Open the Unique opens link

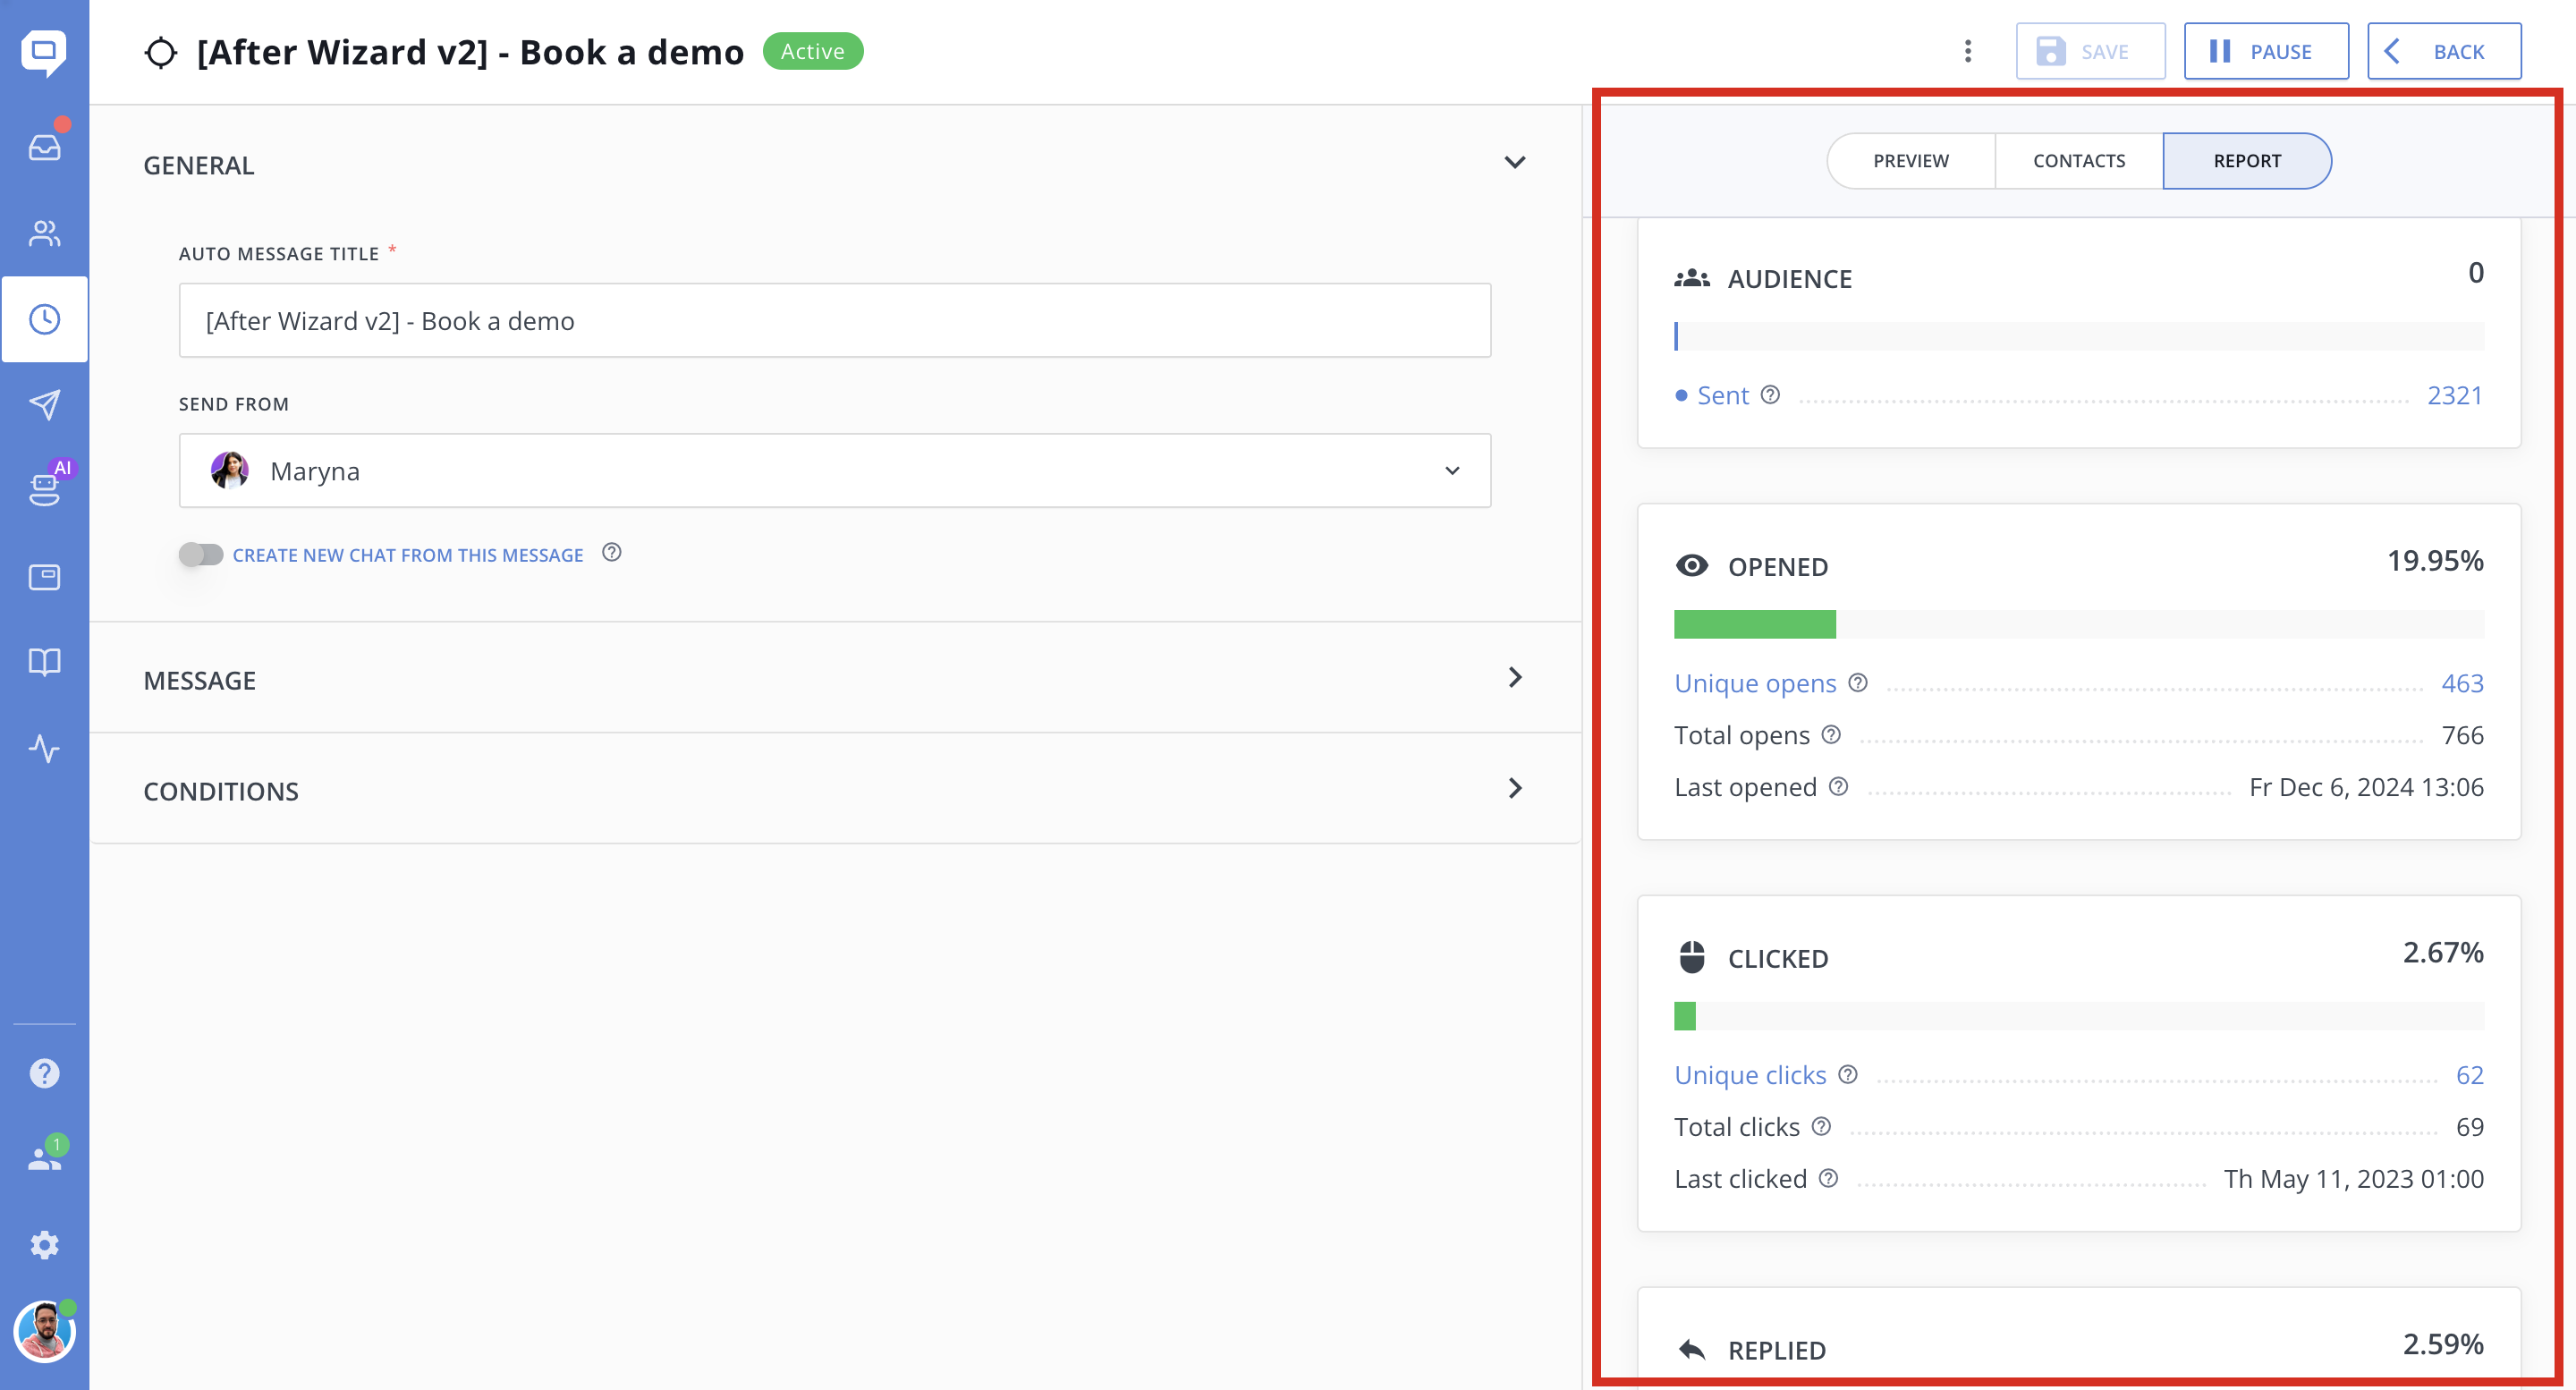click(x=1755, y=683)
